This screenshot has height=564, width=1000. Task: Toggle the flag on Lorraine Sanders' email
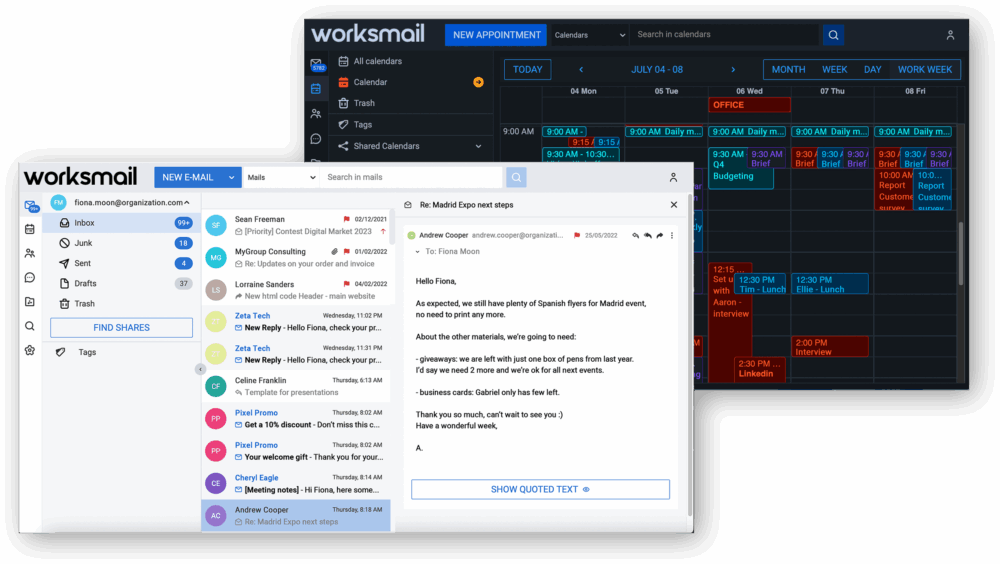click(x=345, y=284)
